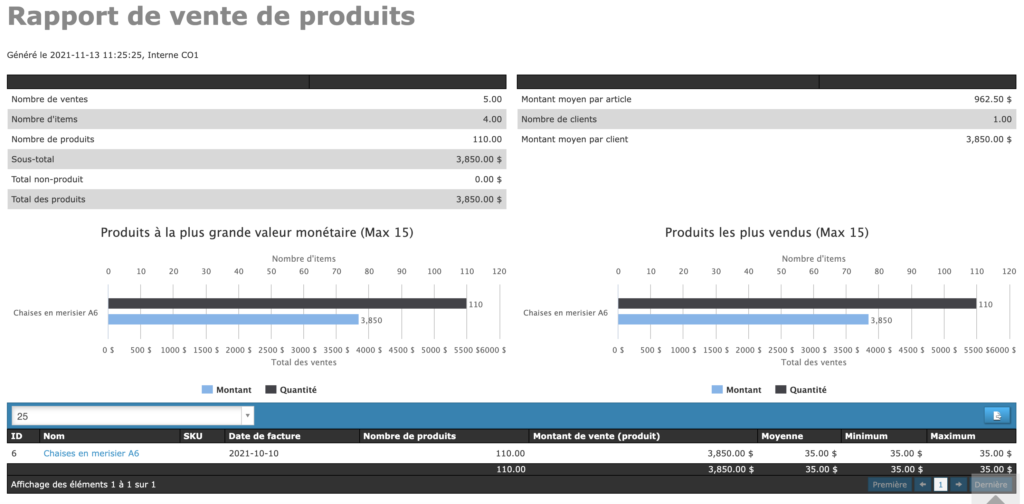1024x504 pixels.
Task: Toggle Quantité legend in monetary value chart
Action: click(x=291, y=389)
